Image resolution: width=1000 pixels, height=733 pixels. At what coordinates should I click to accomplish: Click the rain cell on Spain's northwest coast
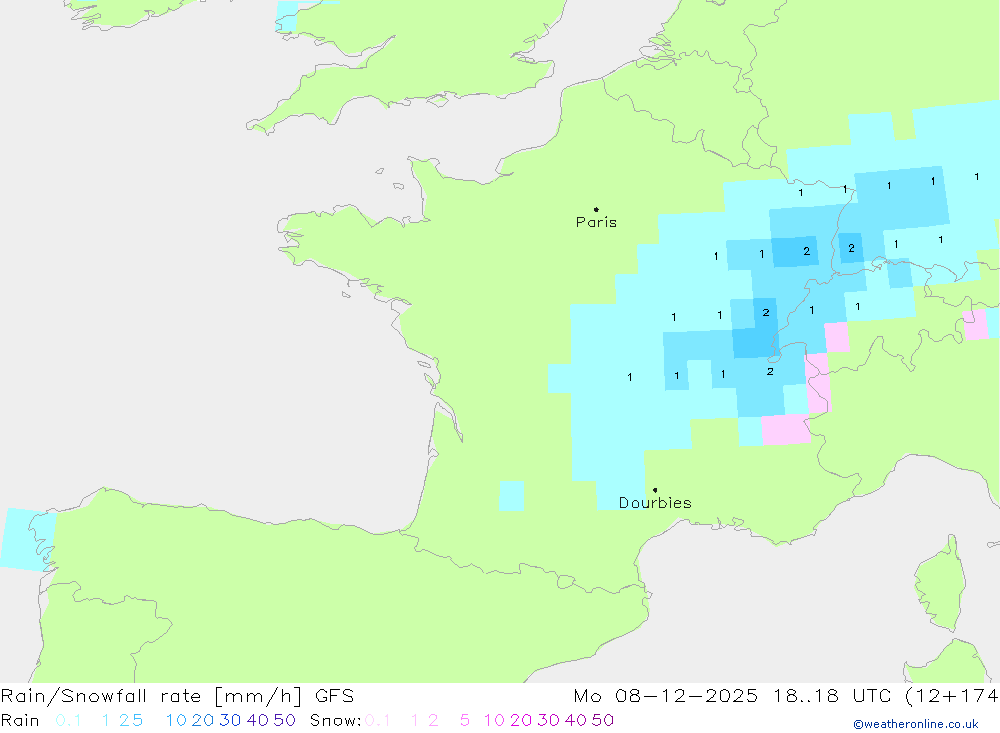28,539
